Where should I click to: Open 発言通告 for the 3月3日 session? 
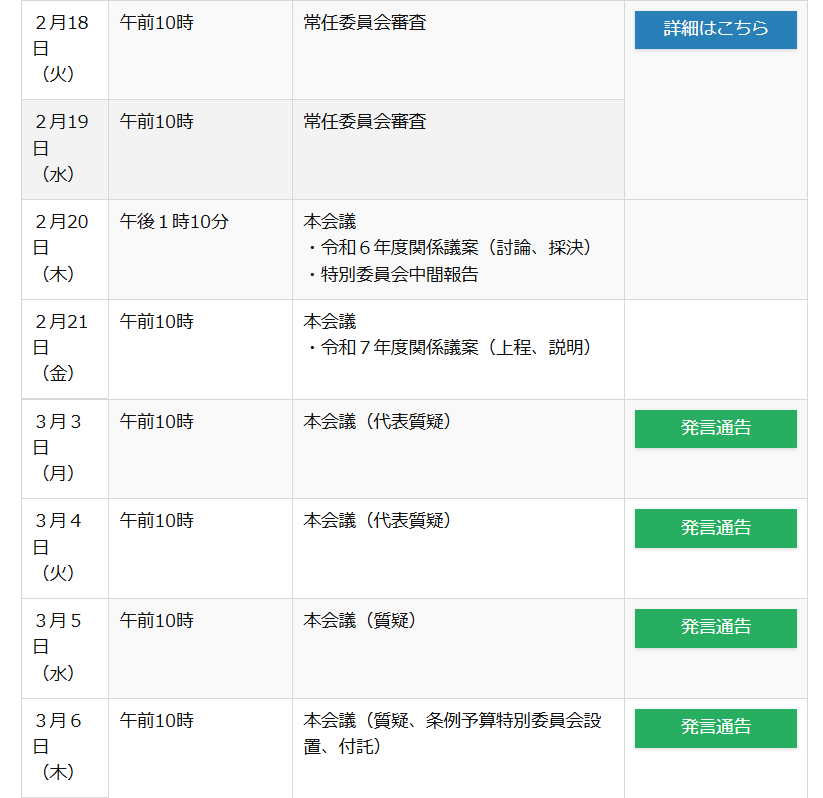tap(715, 428)
